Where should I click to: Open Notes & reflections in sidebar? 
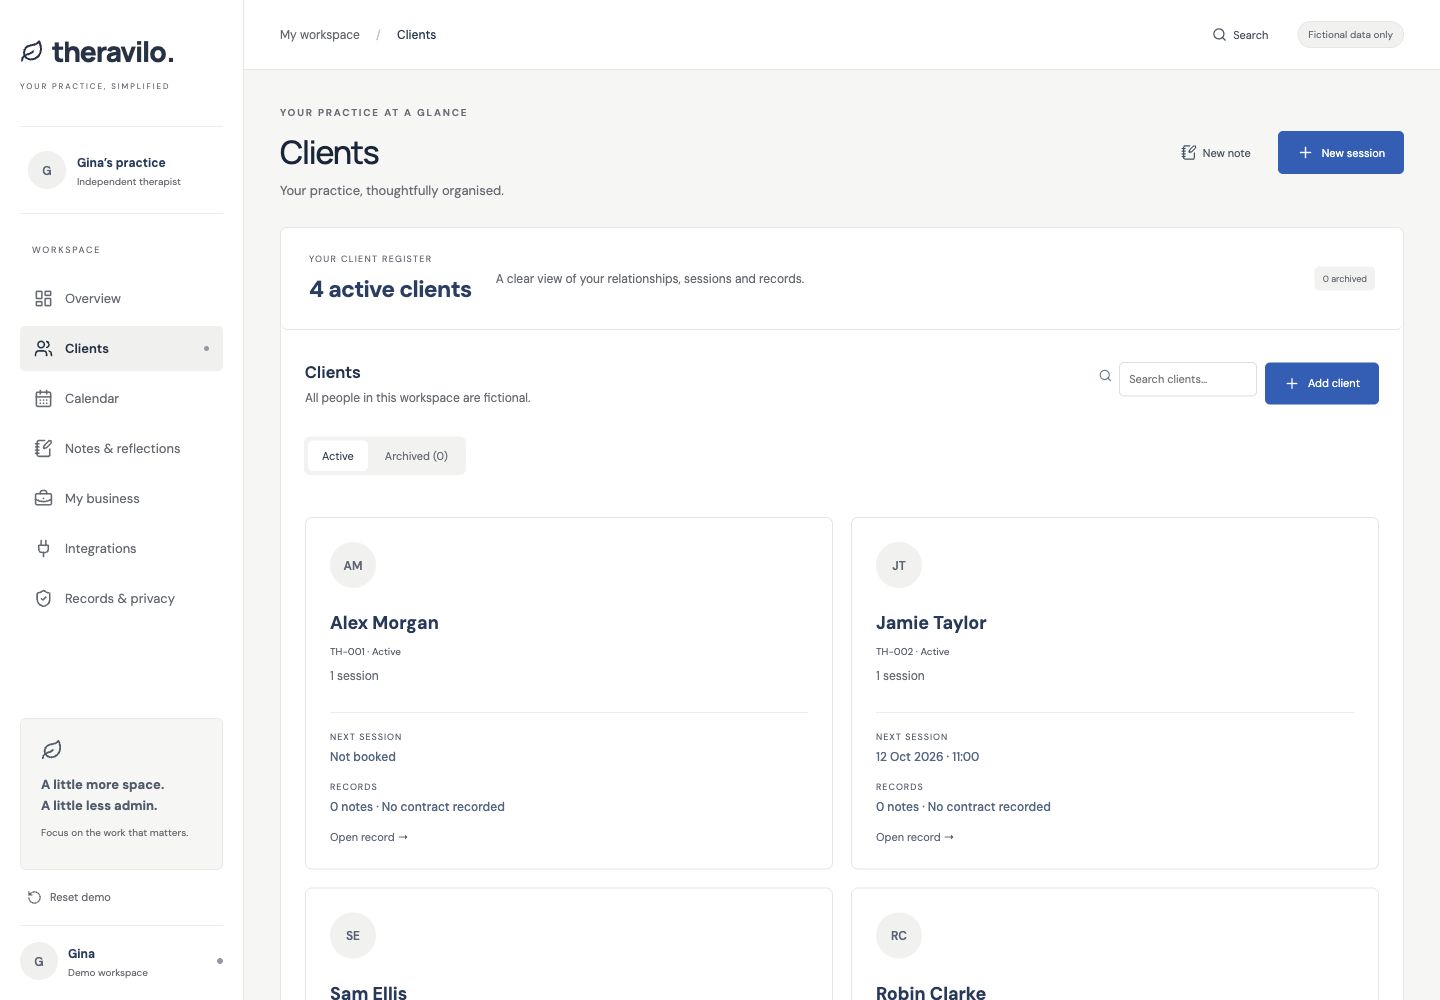tap(121, 448)
